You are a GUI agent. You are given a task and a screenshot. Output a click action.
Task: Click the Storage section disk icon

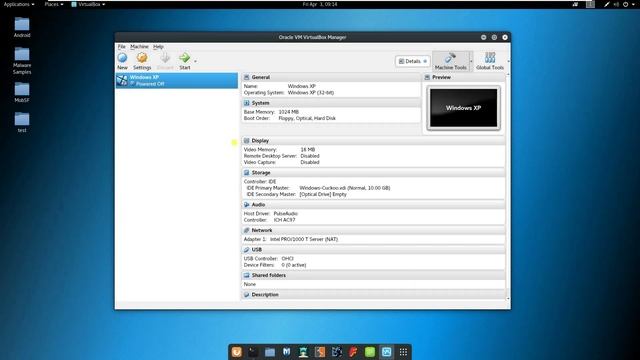click(x=247, y=173)
